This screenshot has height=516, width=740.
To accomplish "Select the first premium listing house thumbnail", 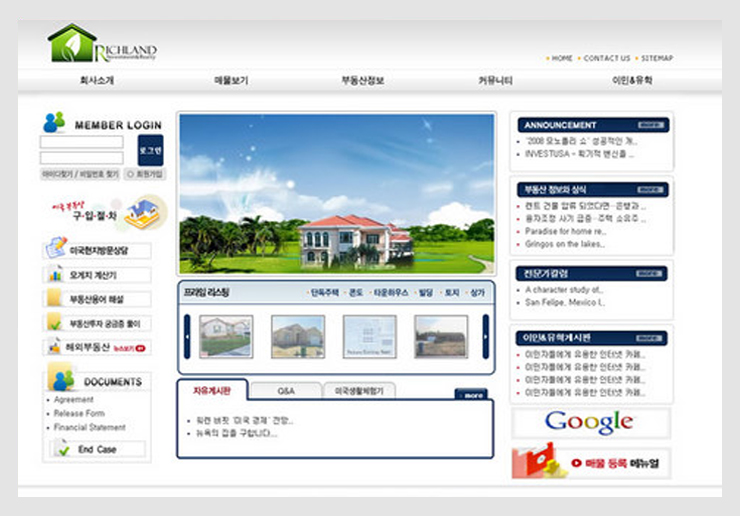I will coord(226,337).
